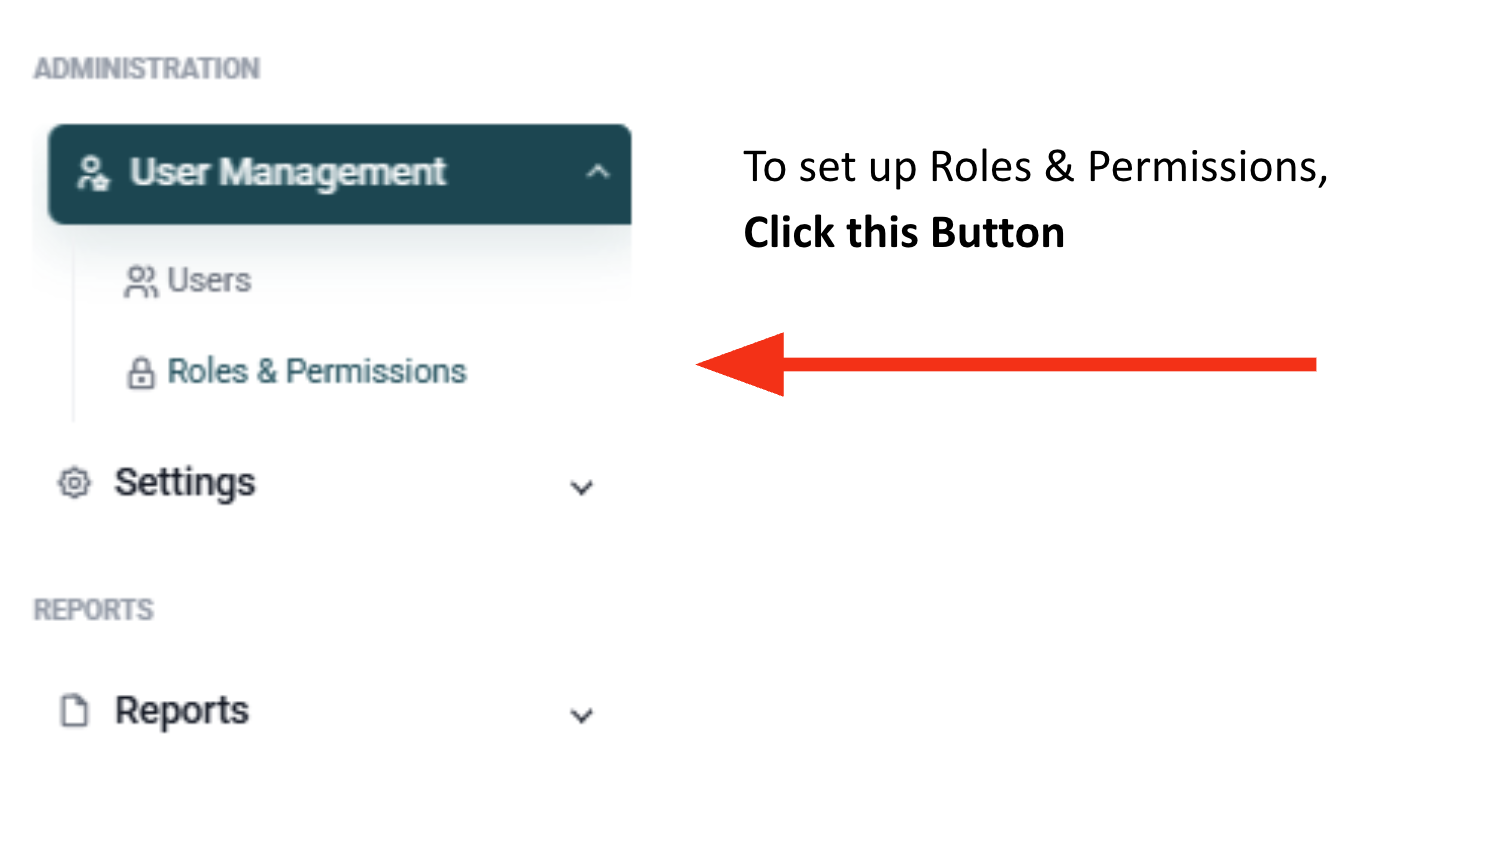Select the User Management menu label

coord(288,172)
